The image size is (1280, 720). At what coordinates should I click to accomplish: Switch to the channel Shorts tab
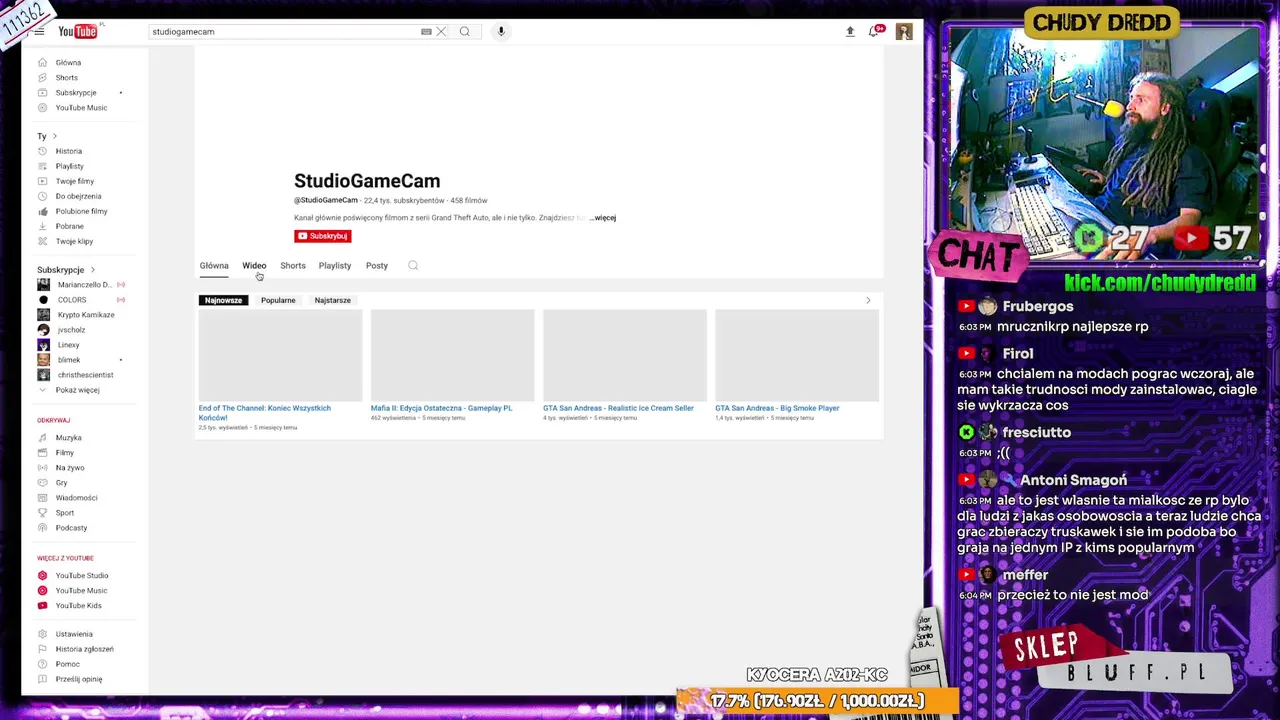tap(293, 266)
